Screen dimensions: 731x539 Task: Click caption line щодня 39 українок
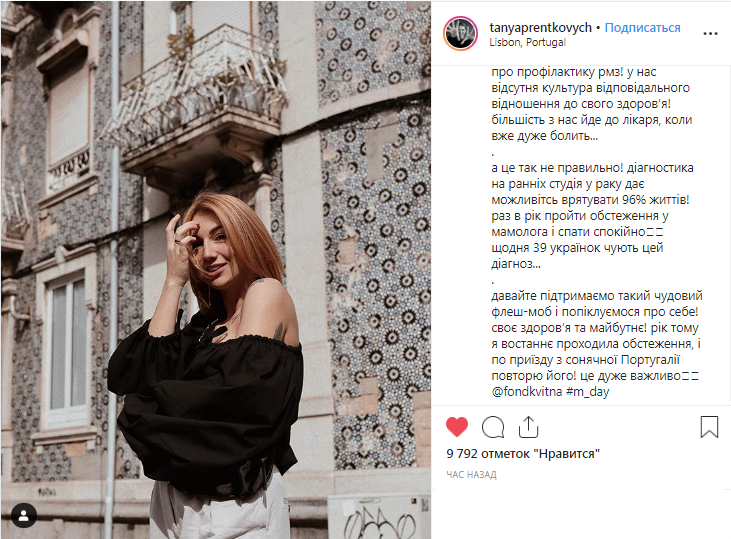coord(577,248)
